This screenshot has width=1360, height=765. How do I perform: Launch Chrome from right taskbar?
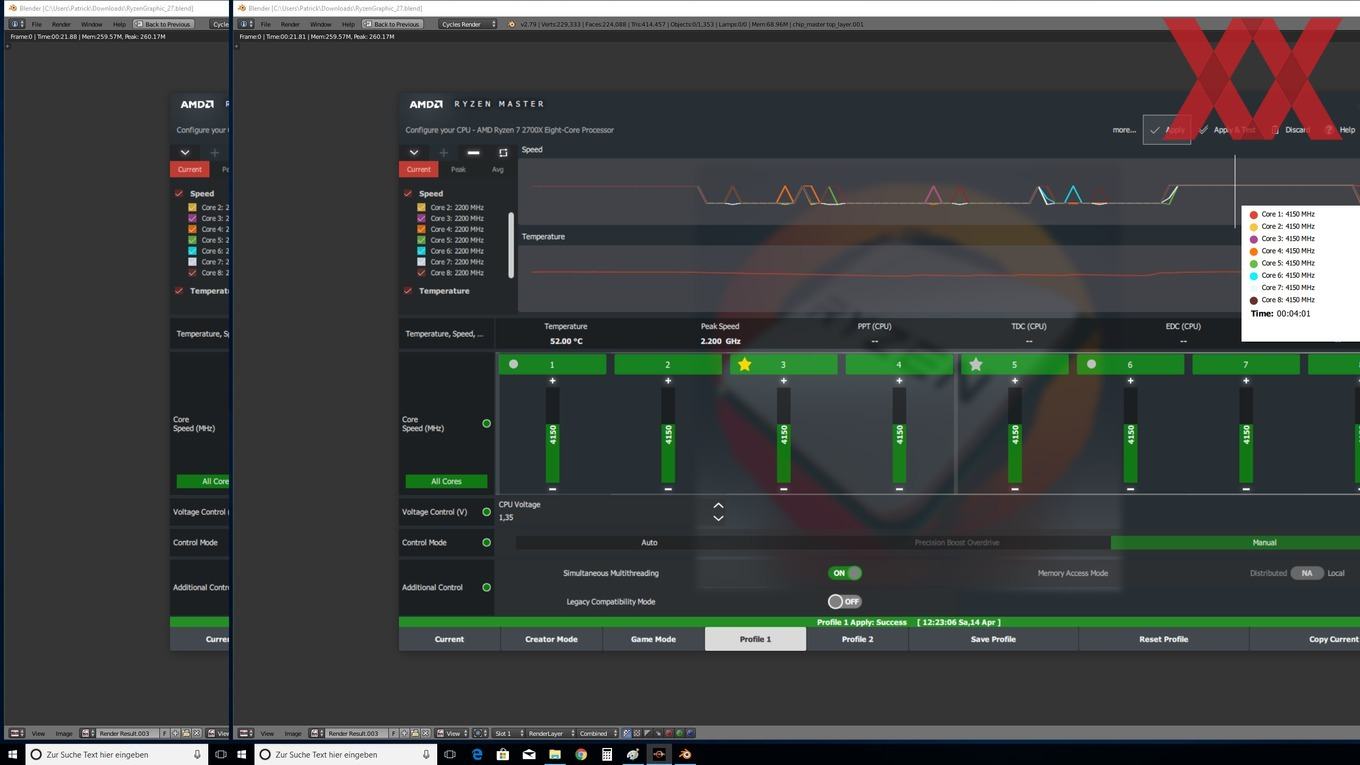tap(581, 755)
